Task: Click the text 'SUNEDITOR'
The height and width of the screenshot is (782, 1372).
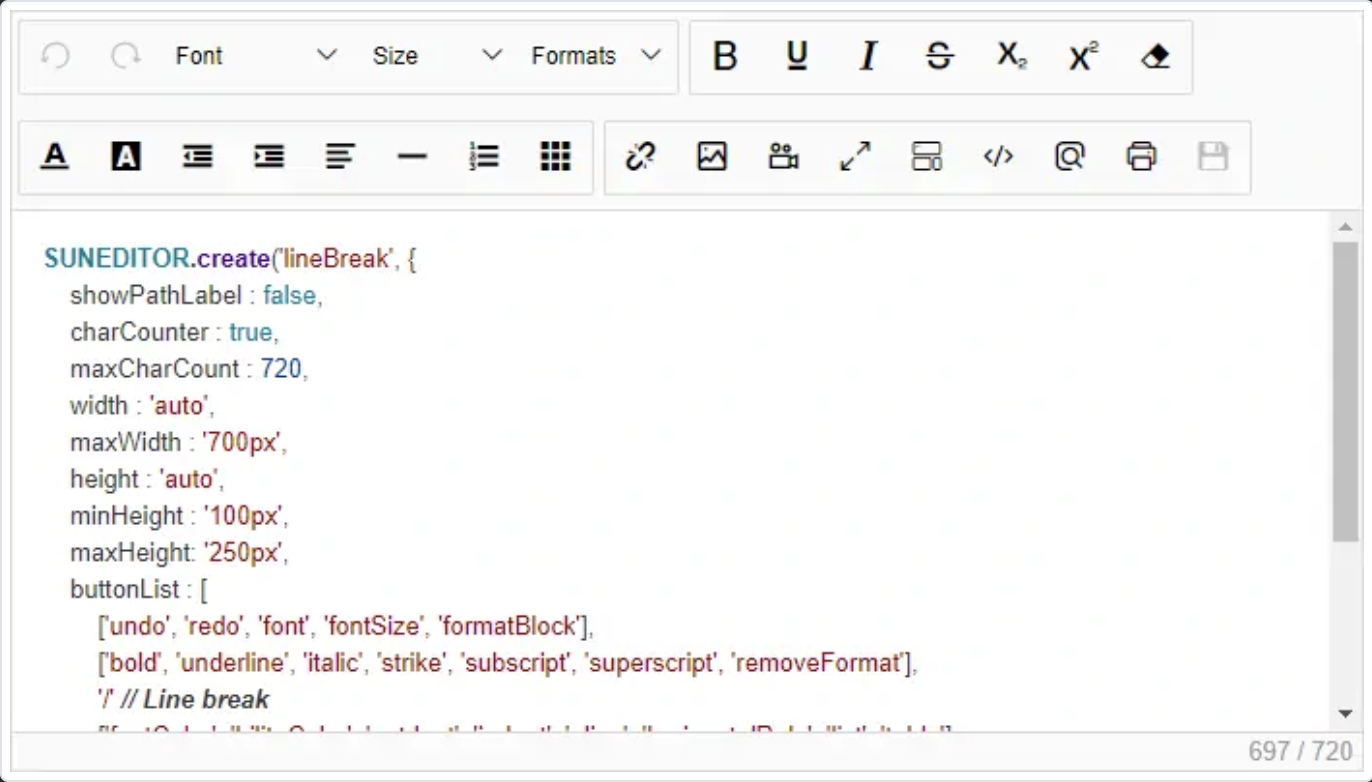Action: pyautogui.click(x=117, y=259)
